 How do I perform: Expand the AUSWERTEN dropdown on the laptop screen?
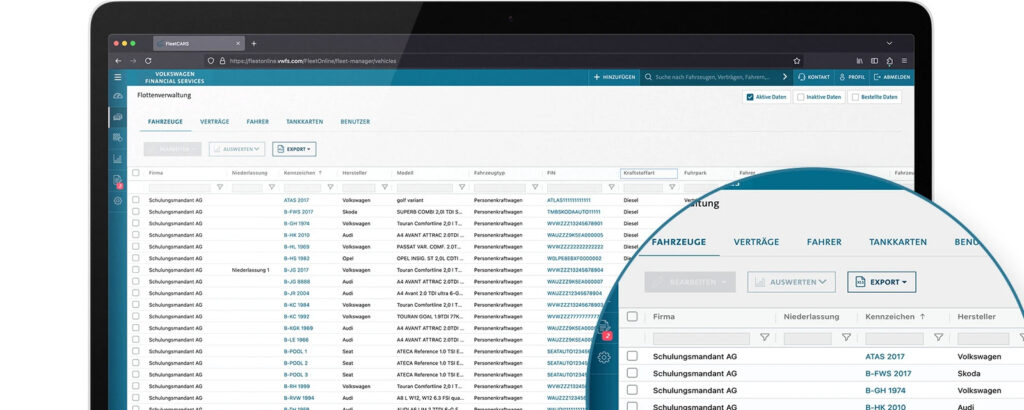pyautogui.click(x=237, y=150)
